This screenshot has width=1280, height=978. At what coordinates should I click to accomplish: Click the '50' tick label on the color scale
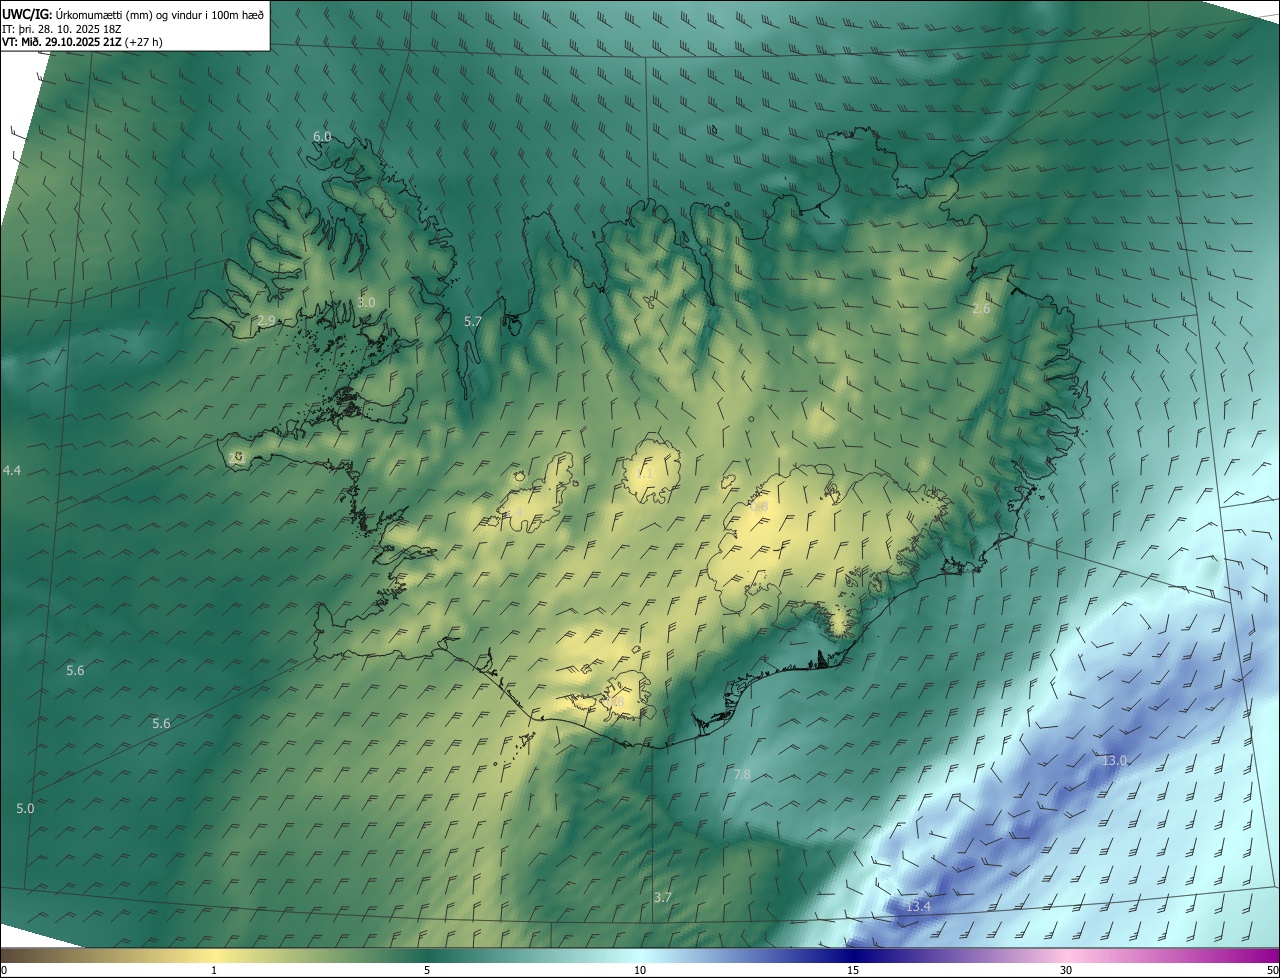pos(1272,970)
